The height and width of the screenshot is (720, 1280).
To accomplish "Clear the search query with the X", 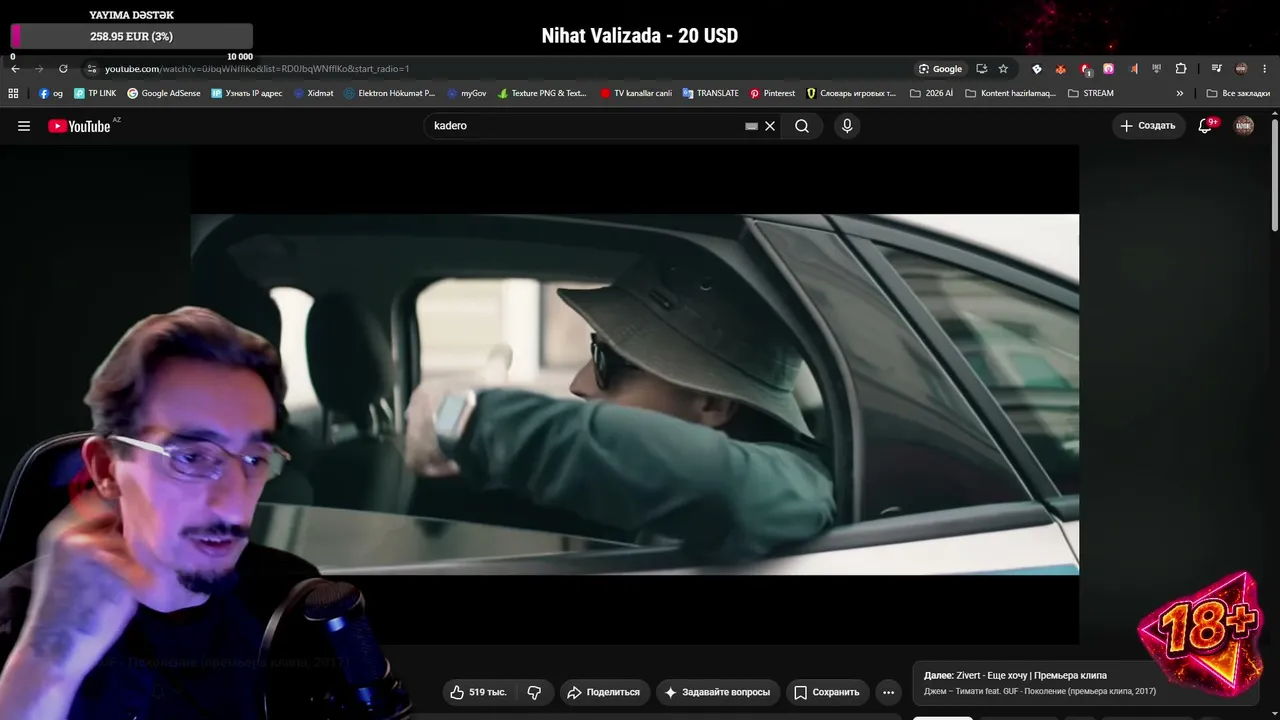I will [x=770, y=126].
